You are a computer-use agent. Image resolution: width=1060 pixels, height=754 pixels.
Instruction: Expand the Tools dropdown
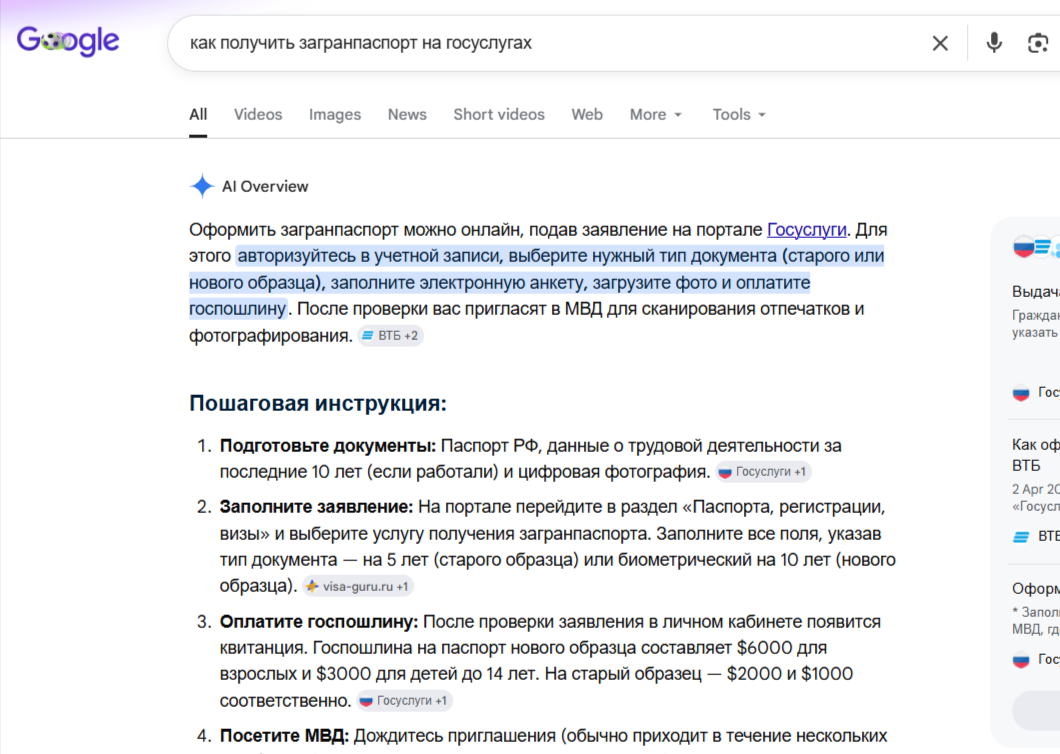coord(739,114)
